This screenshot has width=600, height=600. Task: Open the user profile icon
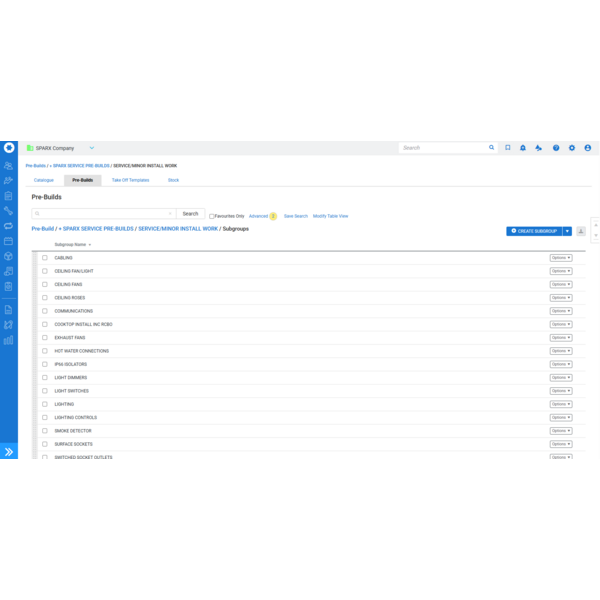(x=588, y=148)
